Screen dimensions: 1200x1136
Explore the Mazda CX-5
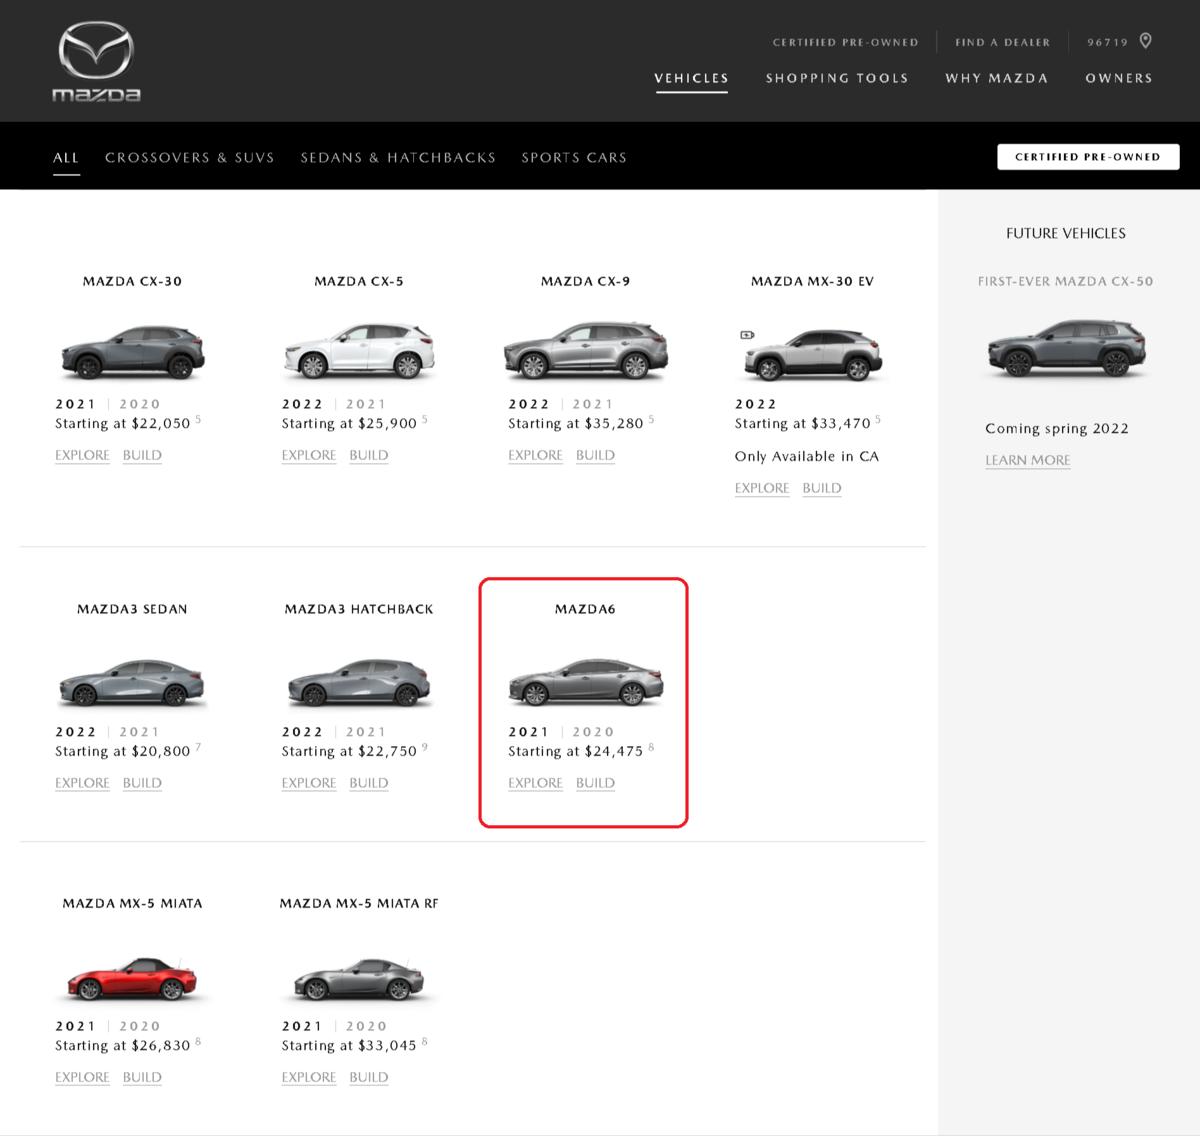tap(309, 455)
